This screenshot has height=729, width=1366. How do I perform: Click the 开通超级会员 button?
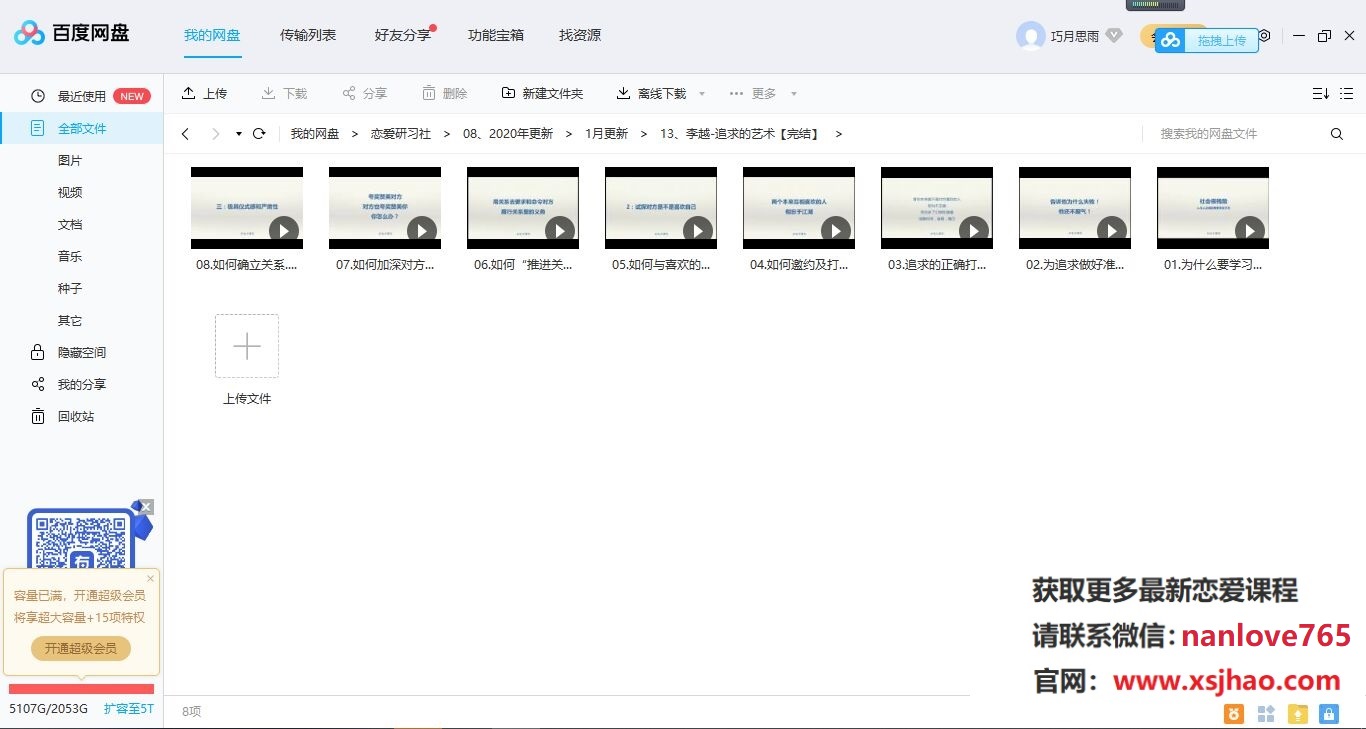(x=80, y=648)
